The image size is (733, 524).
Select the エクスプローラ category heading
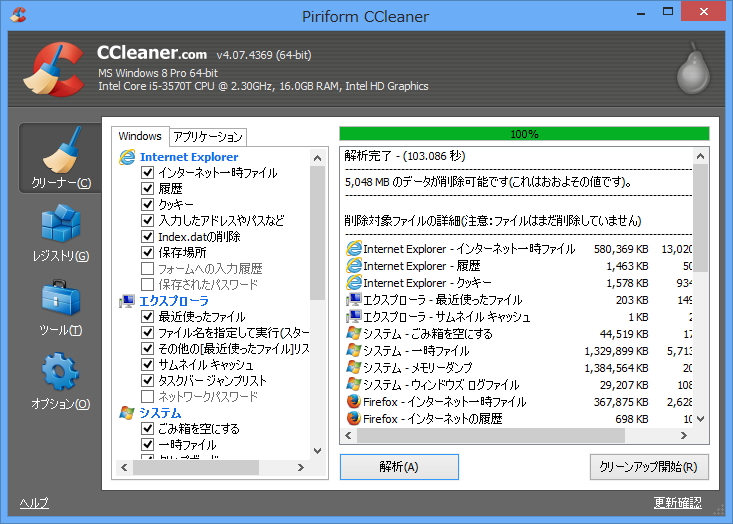coord(174,301)
